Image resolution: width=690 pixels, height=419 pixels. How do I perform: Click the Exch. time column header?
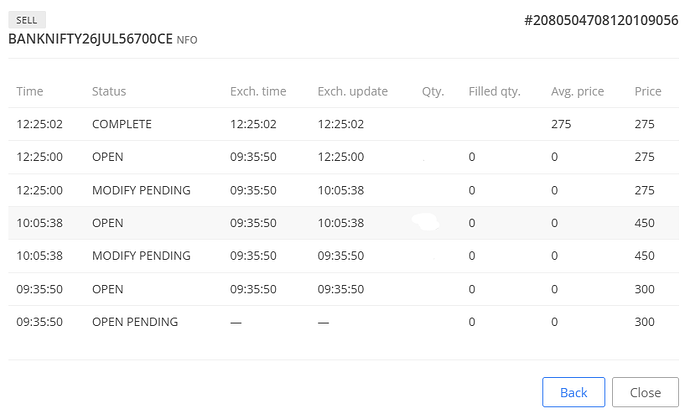258,91
